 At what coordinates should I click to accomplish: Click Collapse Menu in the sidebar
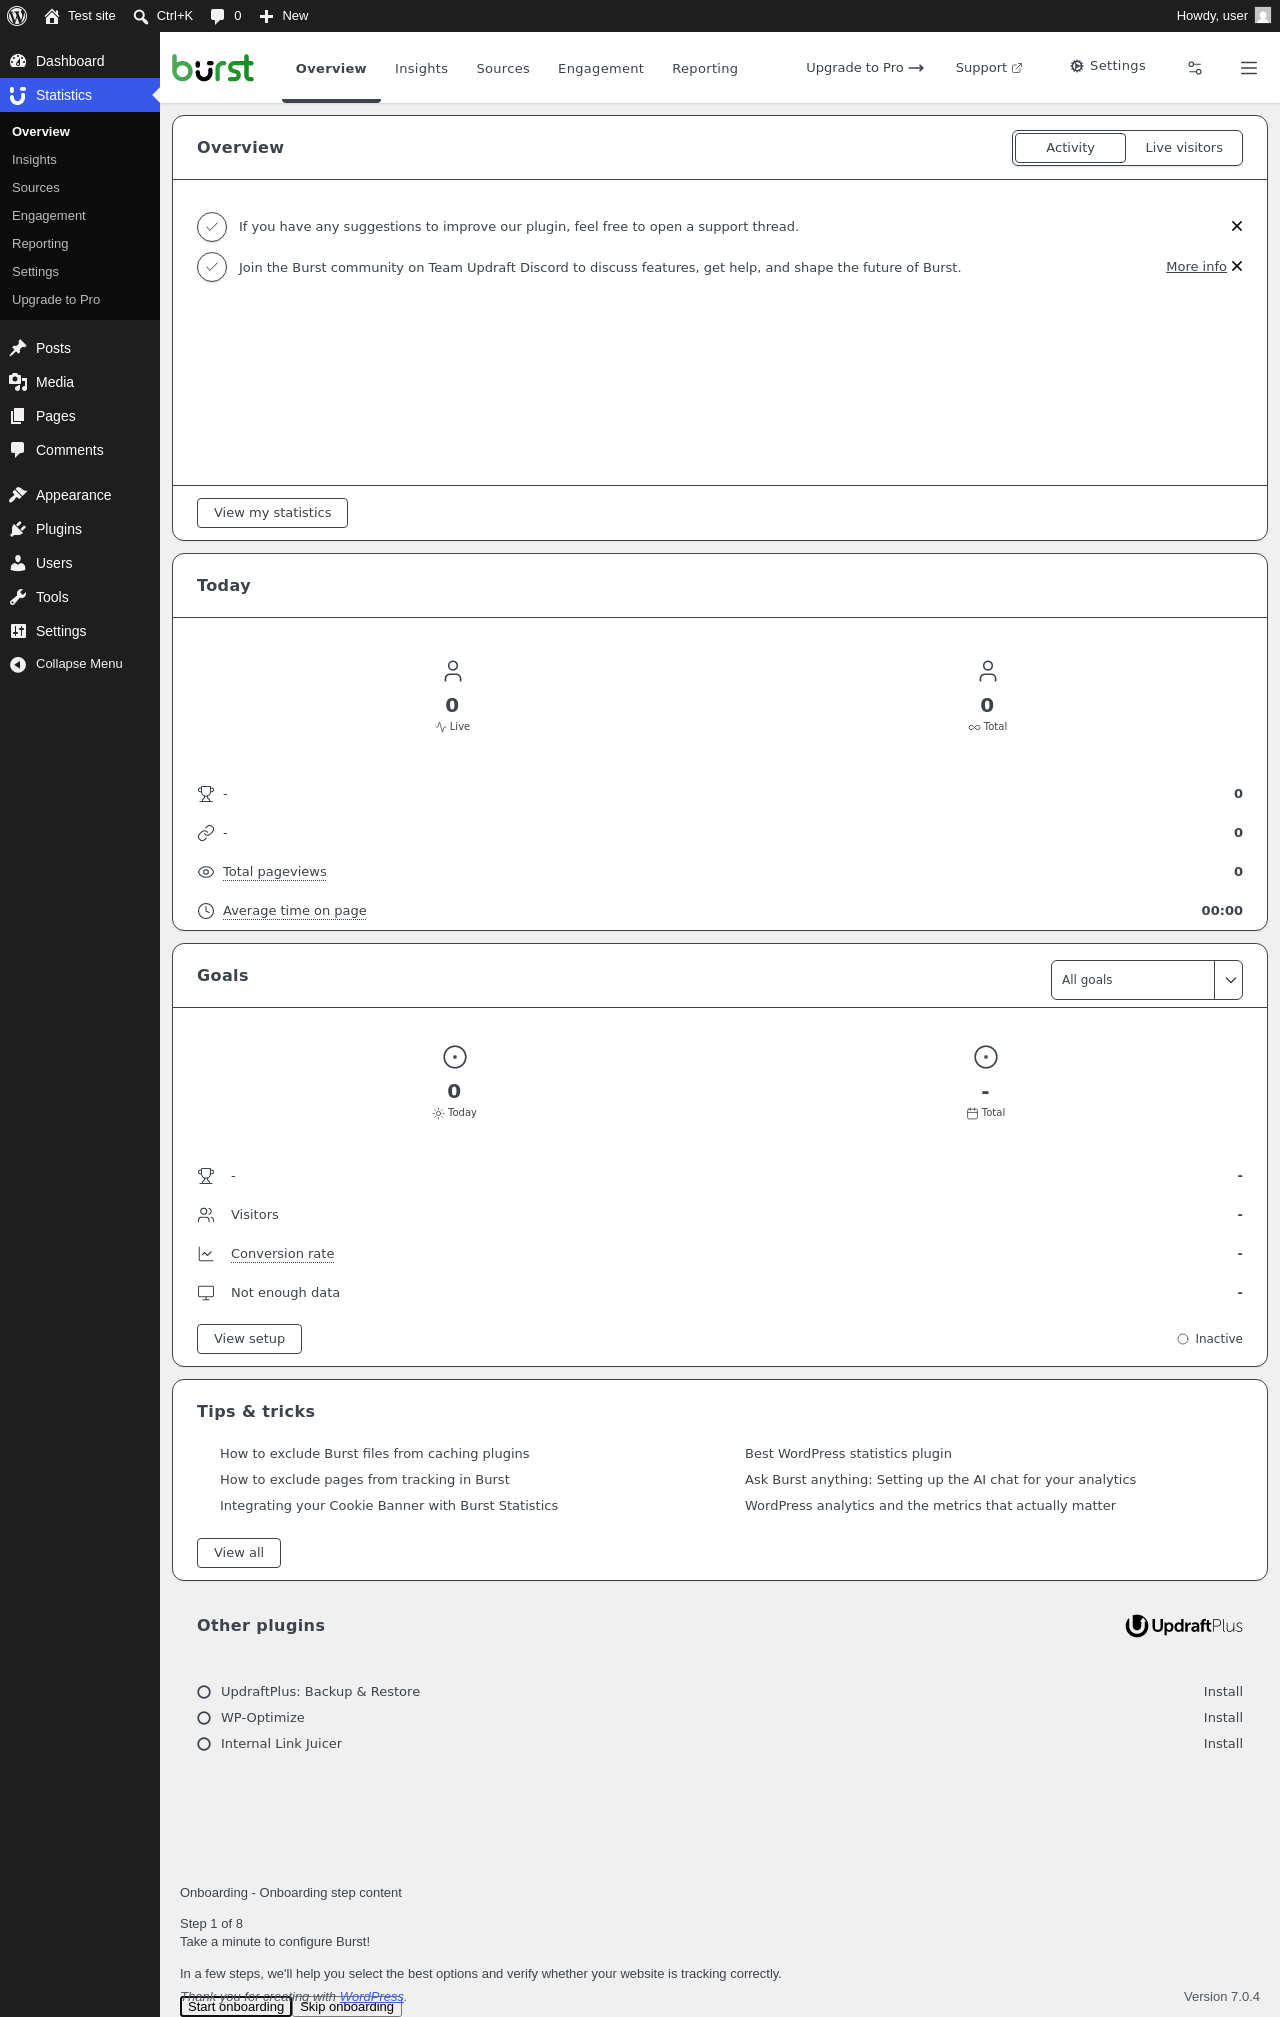(80, 664)
